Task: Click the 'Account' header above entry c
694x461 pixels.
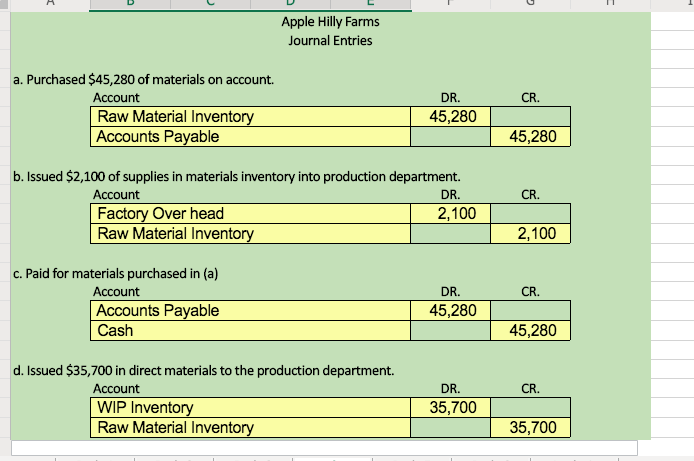Action: [x=116, y=292]
